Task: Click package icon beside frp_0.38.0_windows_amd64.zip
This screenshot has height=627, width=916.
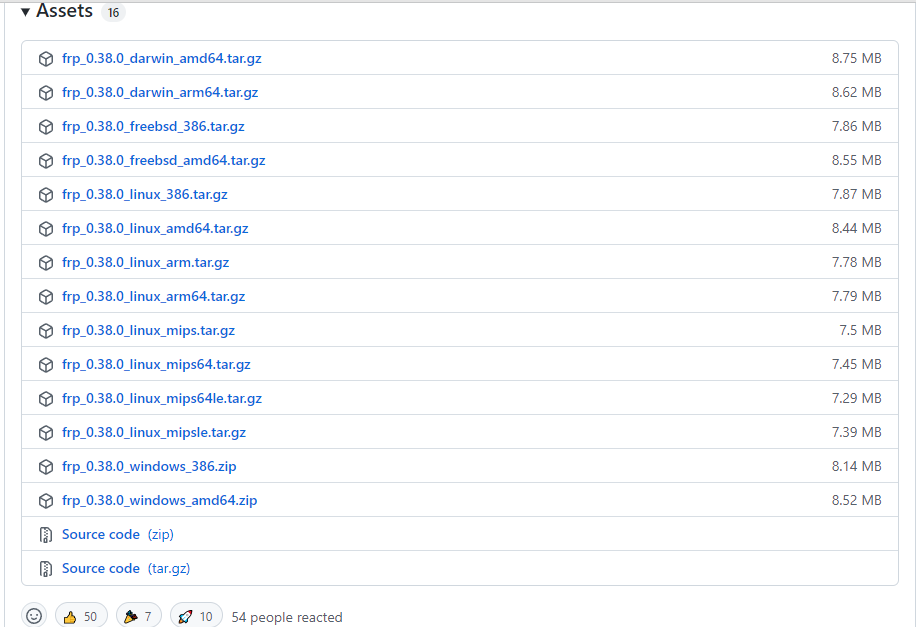Action: pos(45,501)
